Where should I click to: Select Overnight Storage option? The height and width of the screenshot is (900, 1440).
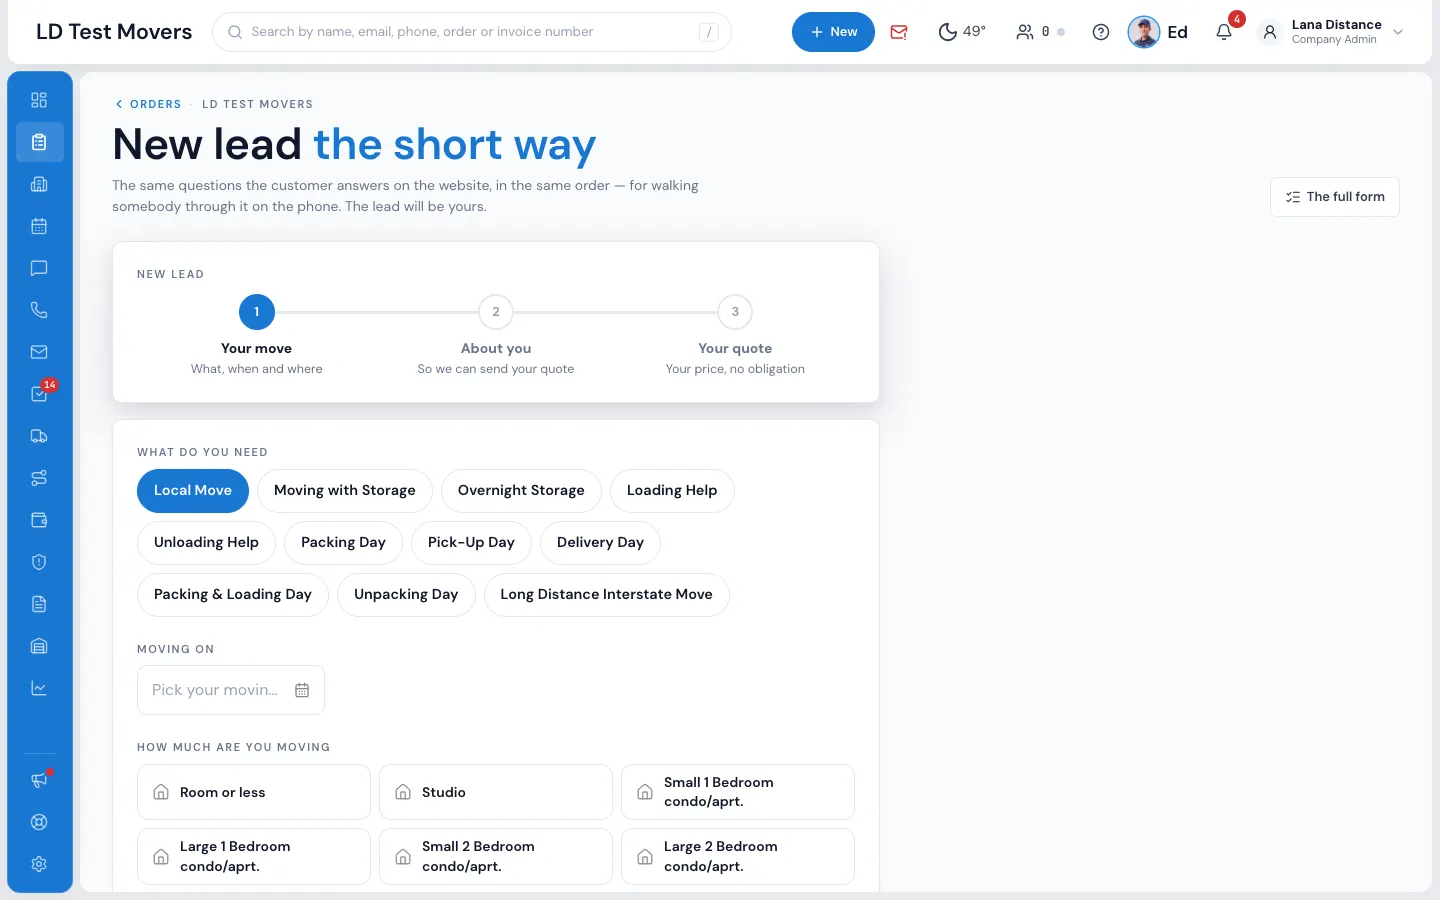521,491
